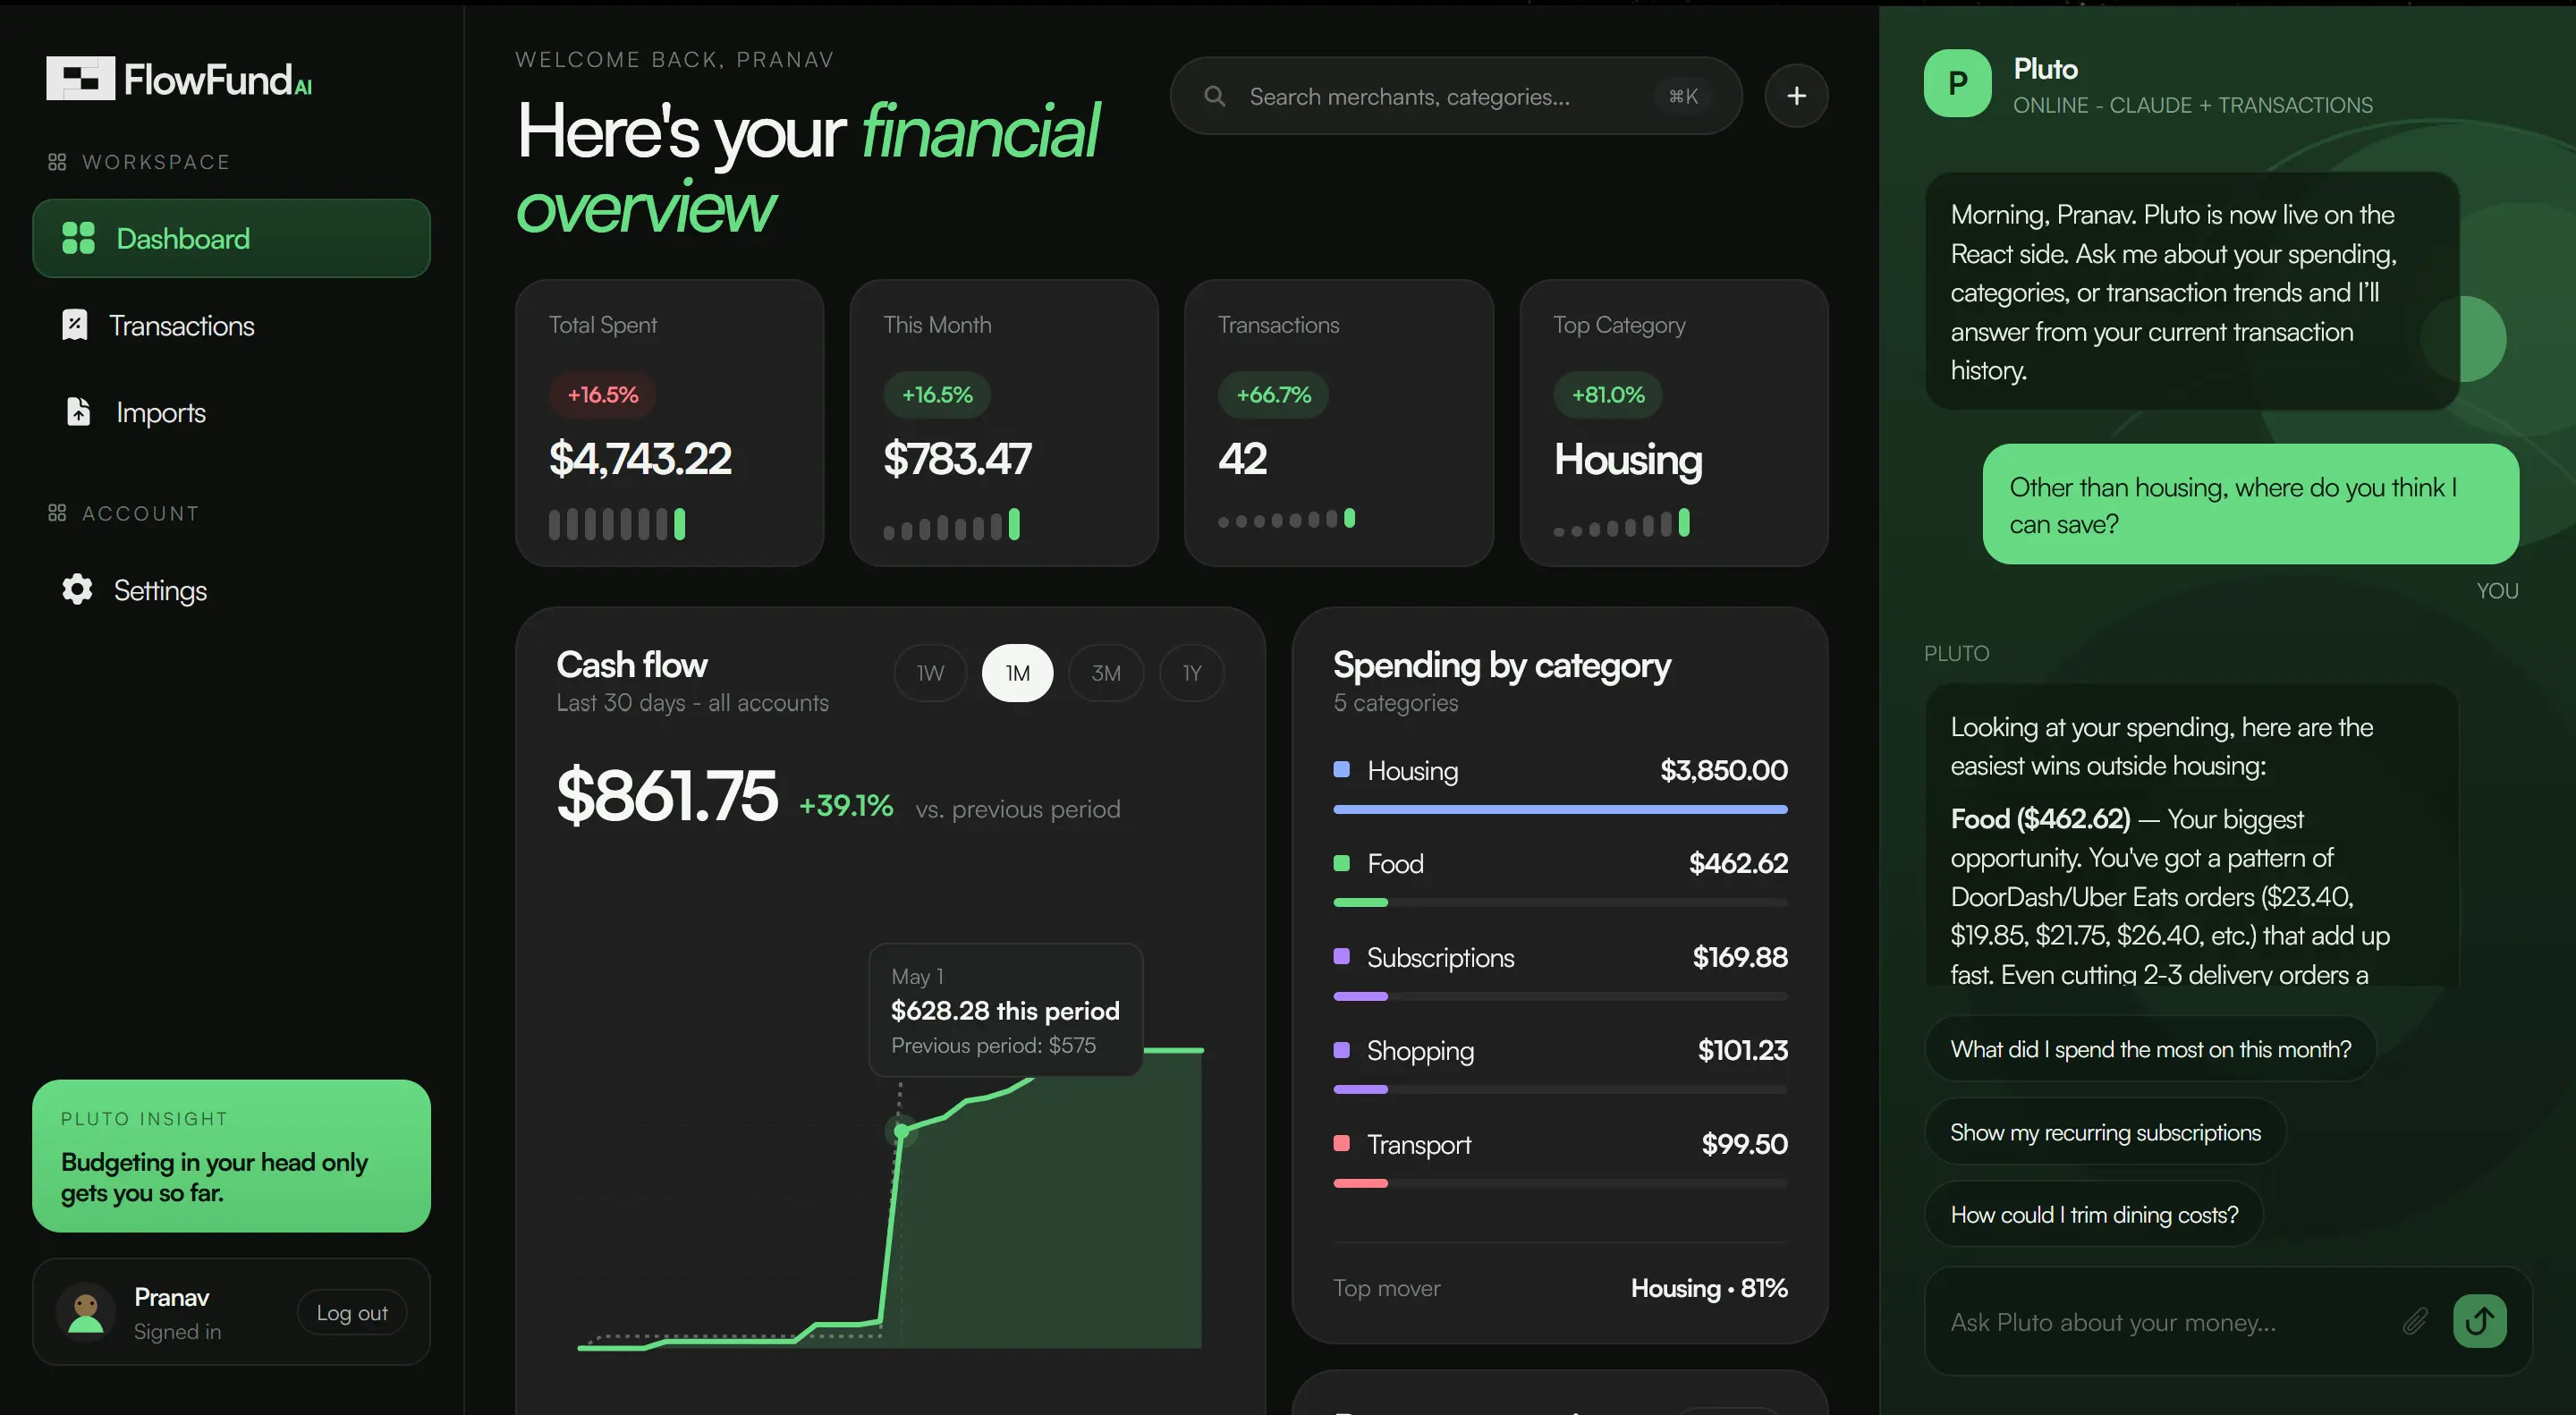
Task: Open the Total Spent stat card
Action: (669, 423)
